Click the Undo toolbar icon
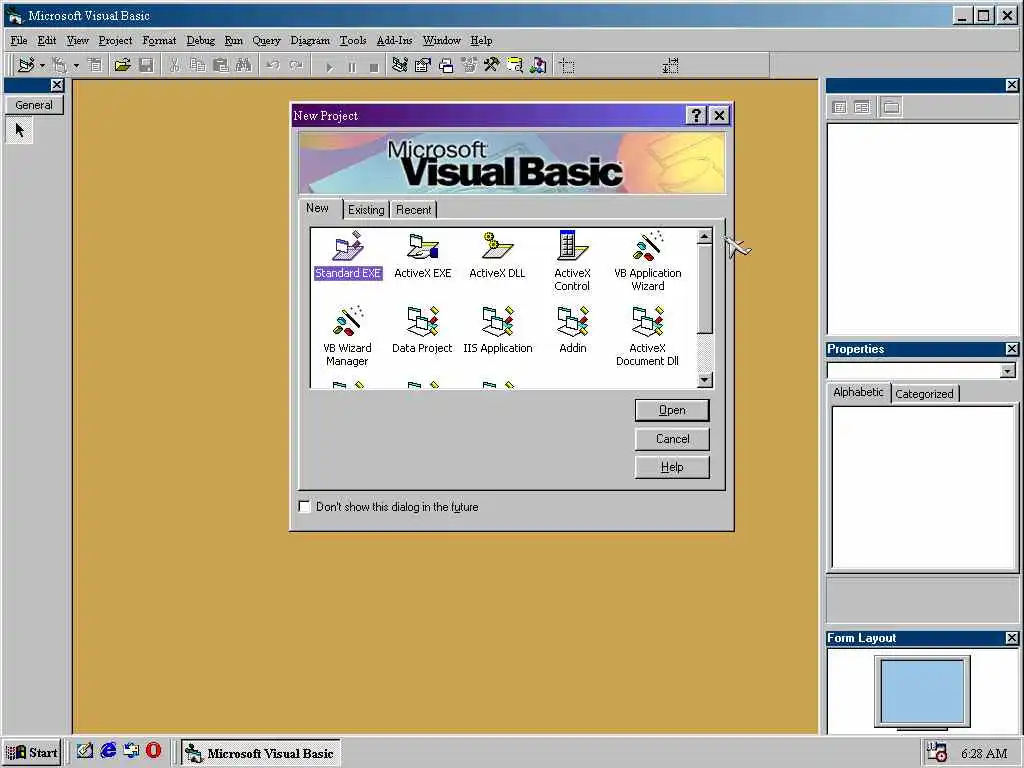 (273, 65)
